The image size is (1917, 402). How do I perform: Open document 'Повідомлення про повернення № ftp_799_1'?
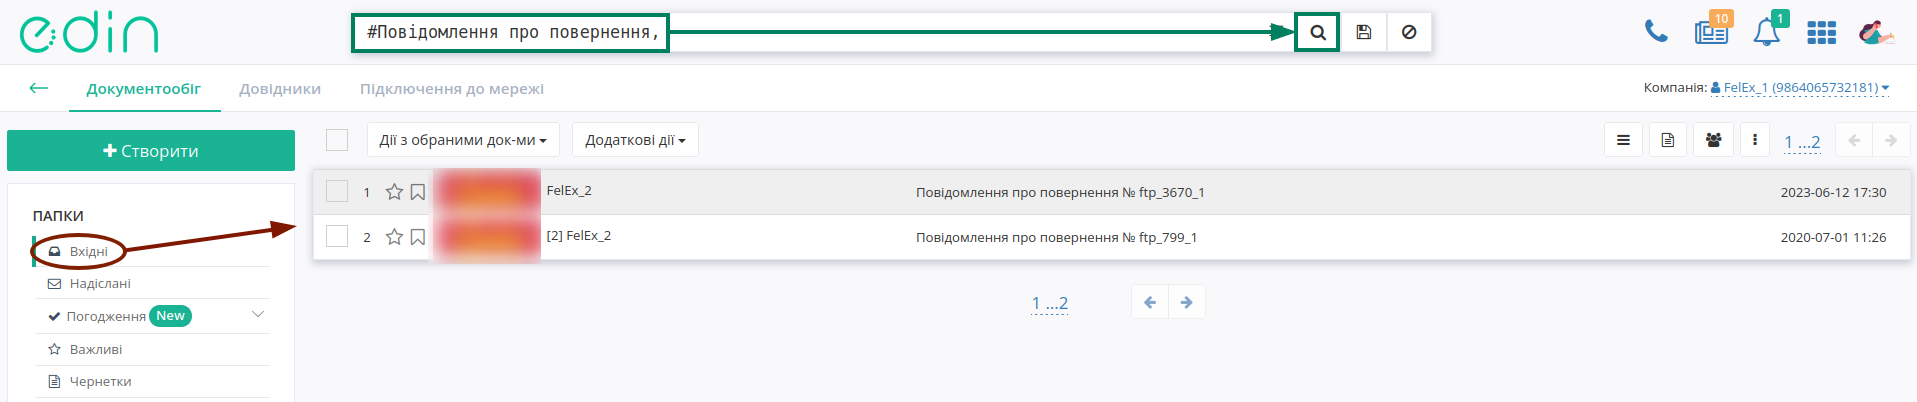[1056, 237]
